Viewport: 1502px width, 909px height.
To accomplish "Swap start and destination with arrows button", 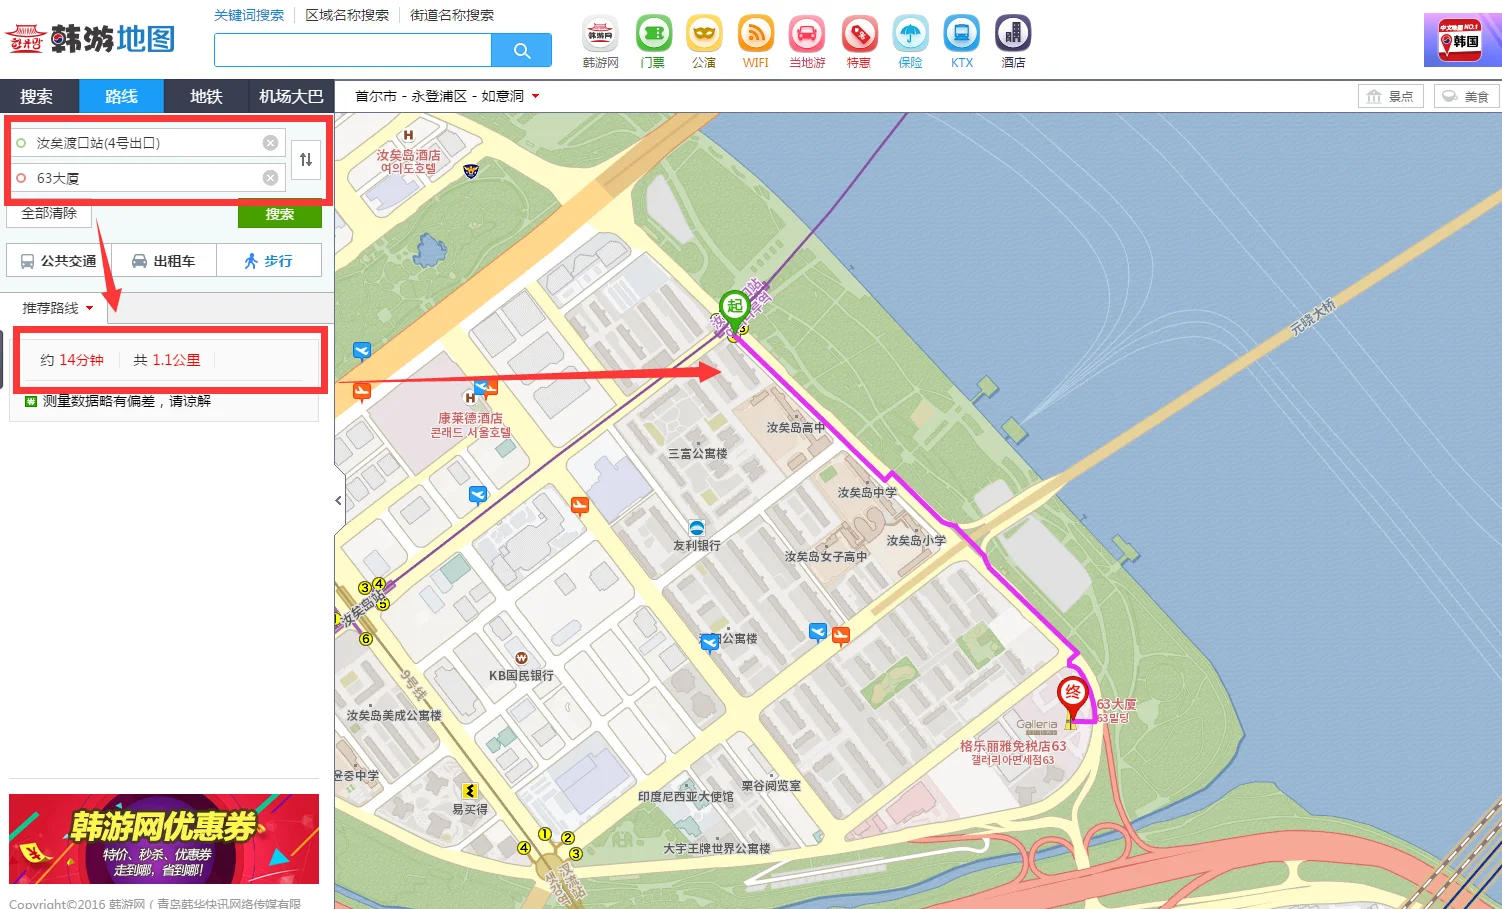I will (306, 160).
